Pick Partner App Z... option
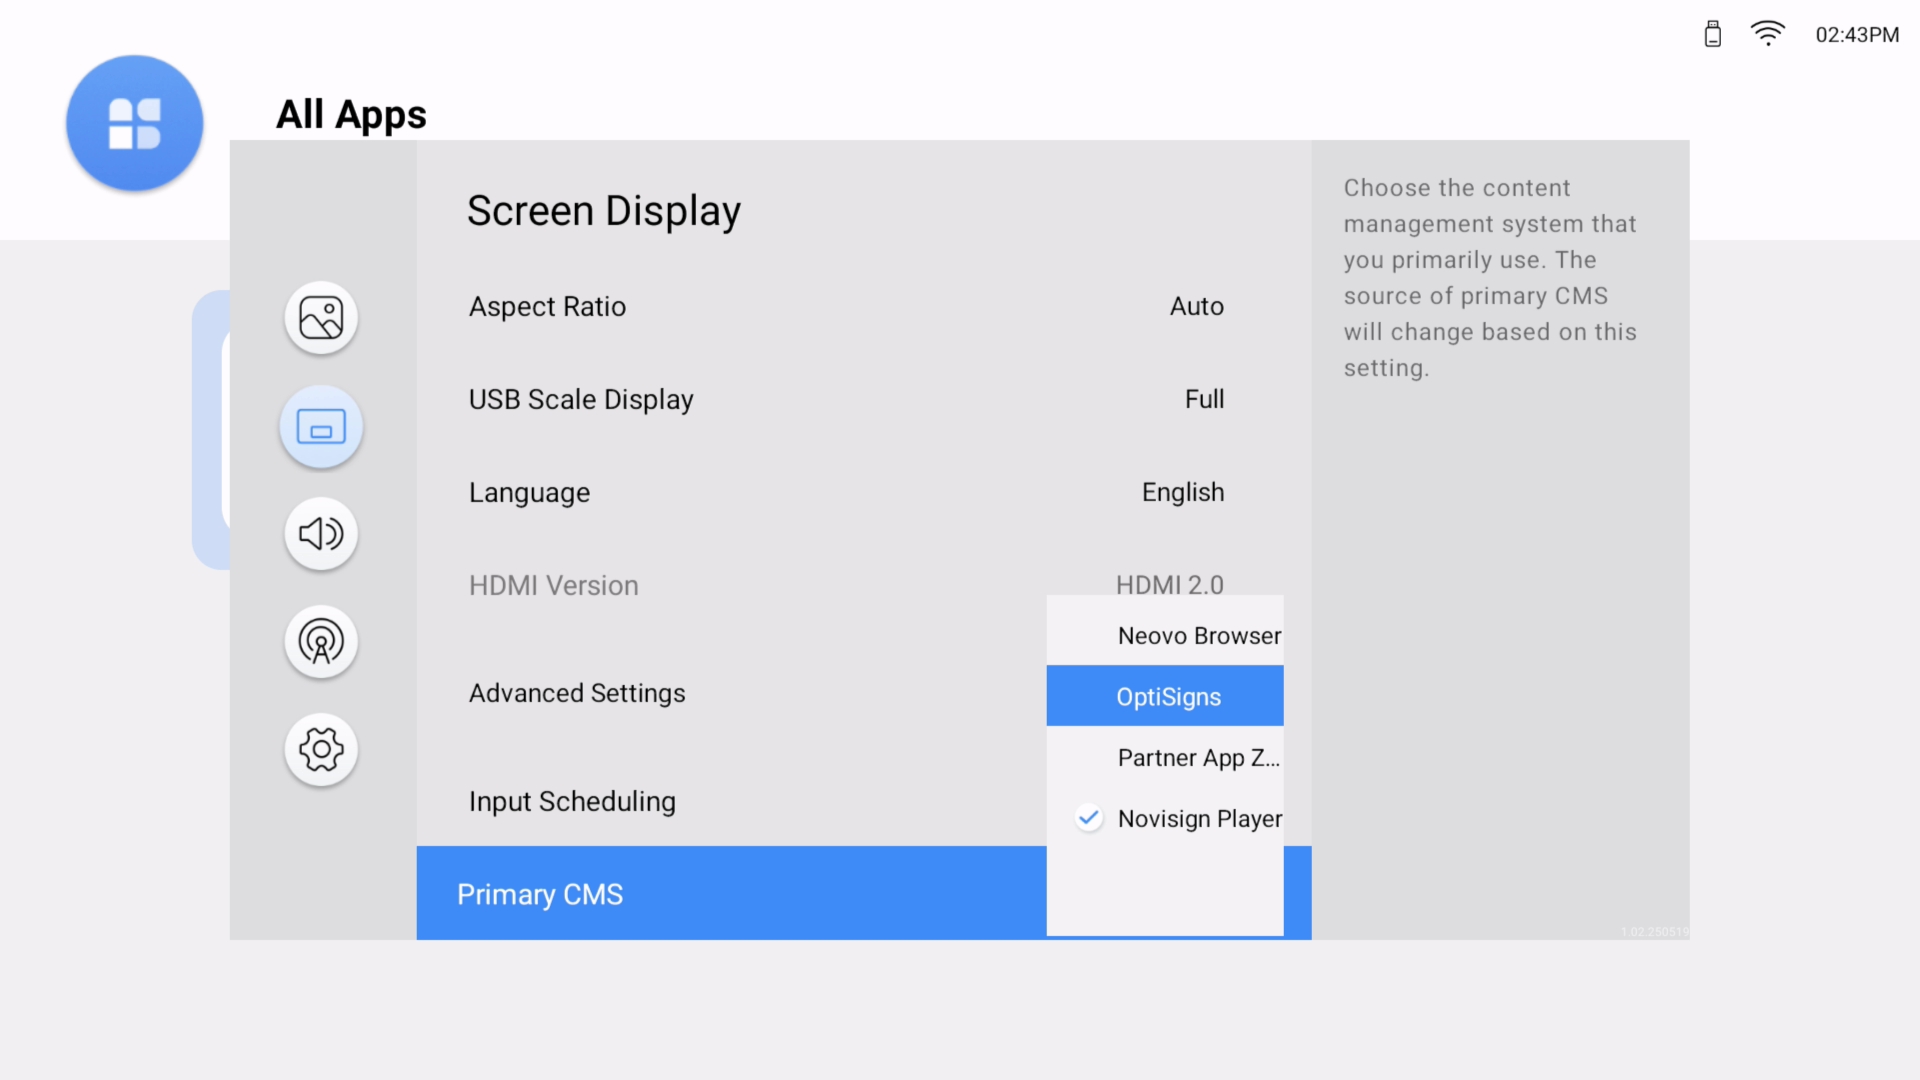This screenshot has width=1920, height=1080. pyautogui.click(x=1197, y=758)
